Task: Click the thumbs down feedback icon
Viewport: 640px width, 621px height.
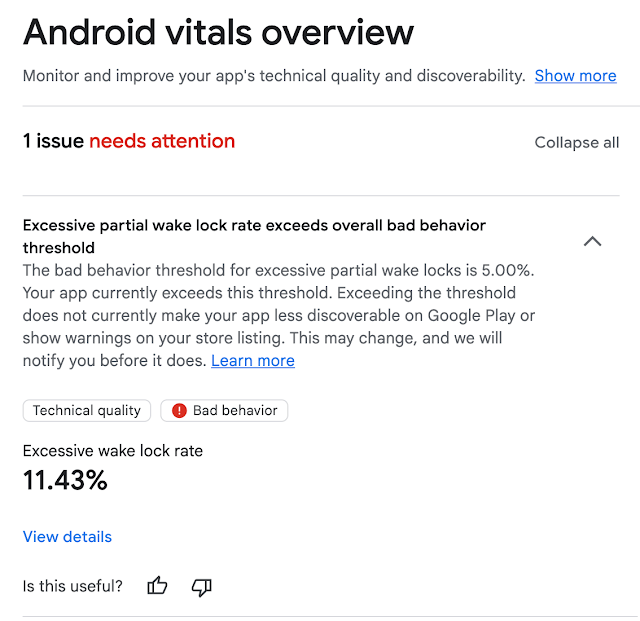Action: pyautogui.click(x=201, y=586)
